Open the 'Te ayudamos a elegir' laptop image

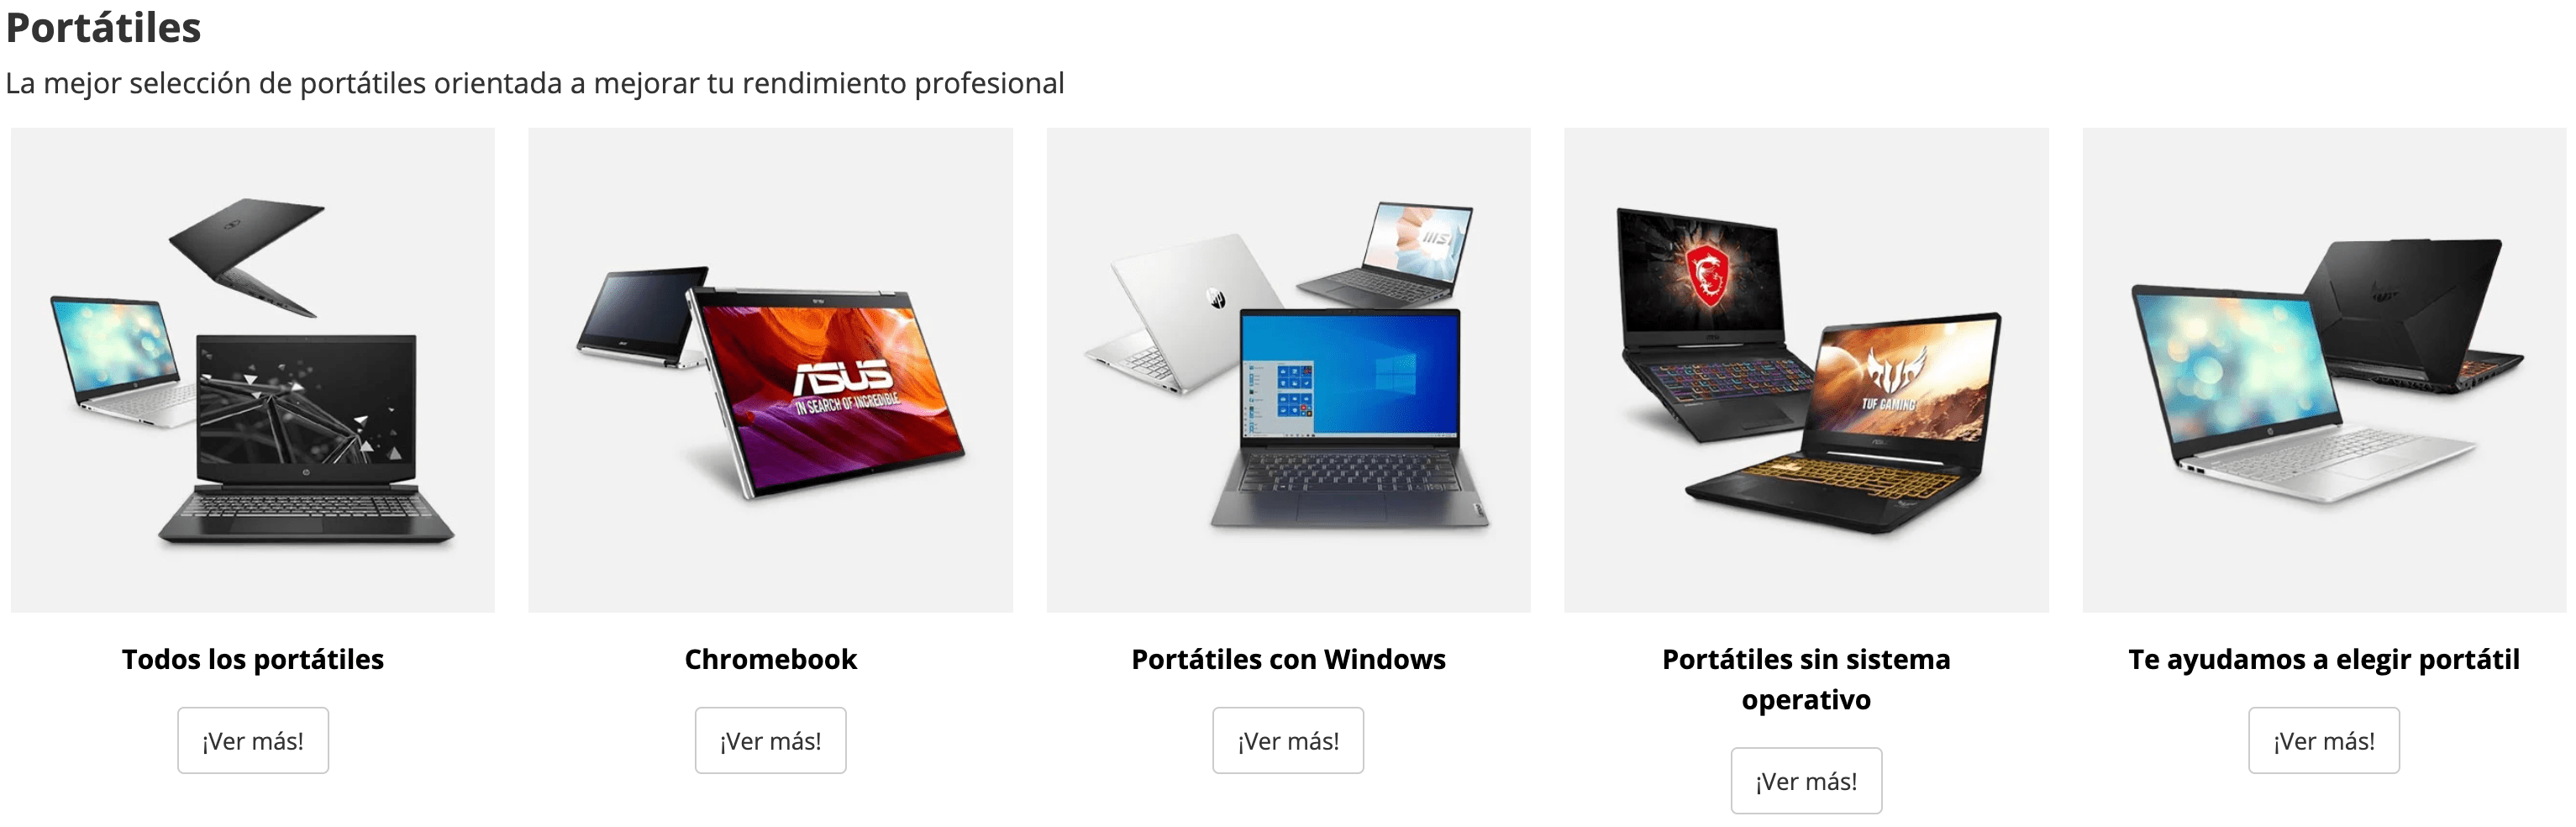(2324, 370)
